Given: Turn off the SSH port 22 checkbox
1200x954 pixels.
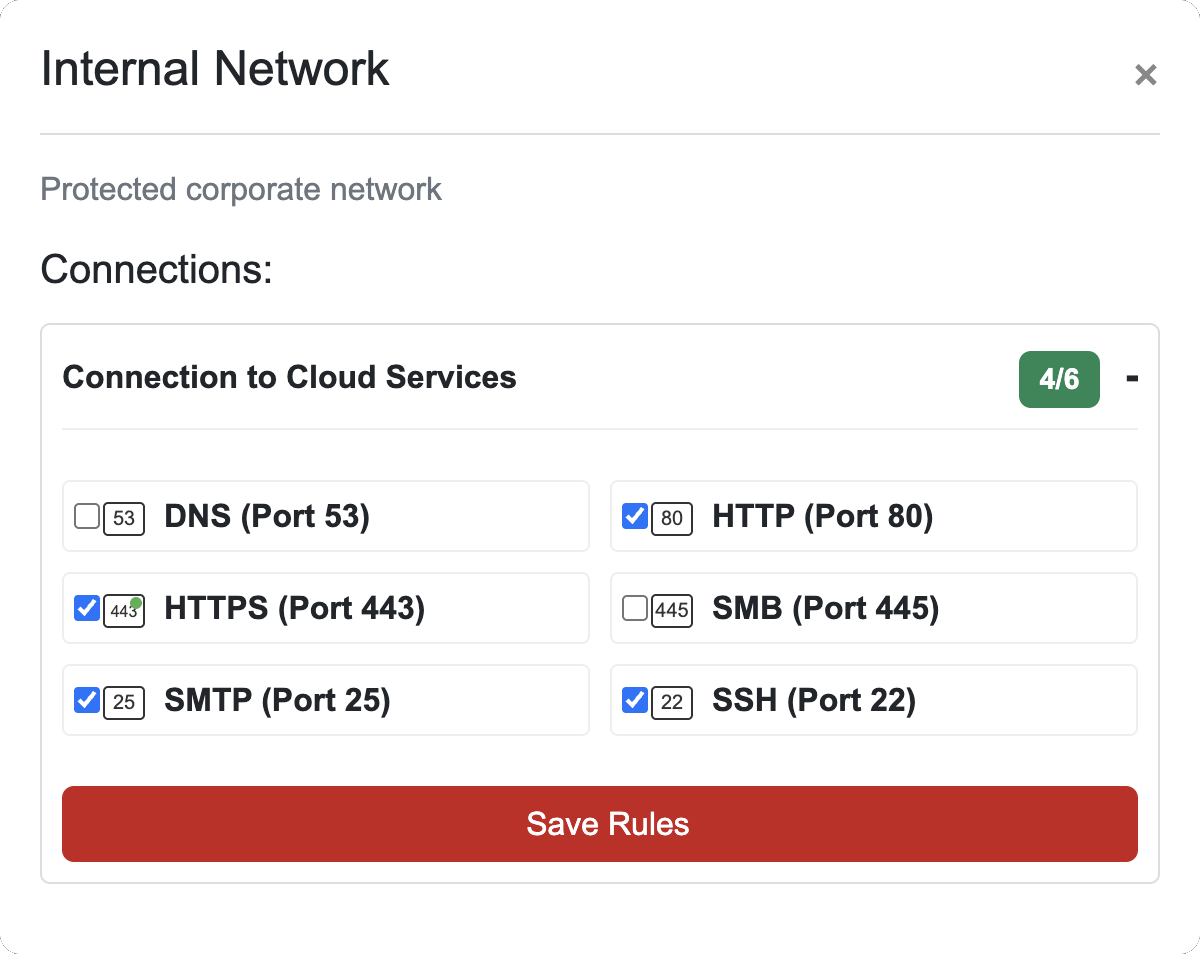Looking at the screenshot, I should 635,700.
